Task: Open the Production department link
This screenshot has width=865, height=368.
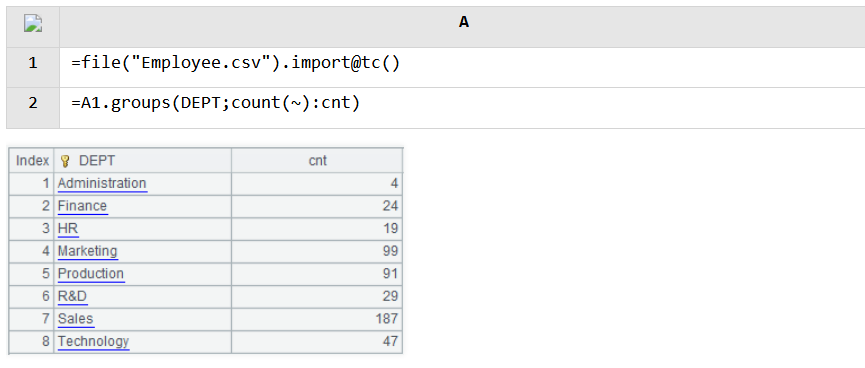Action: (x=91, y=274)
